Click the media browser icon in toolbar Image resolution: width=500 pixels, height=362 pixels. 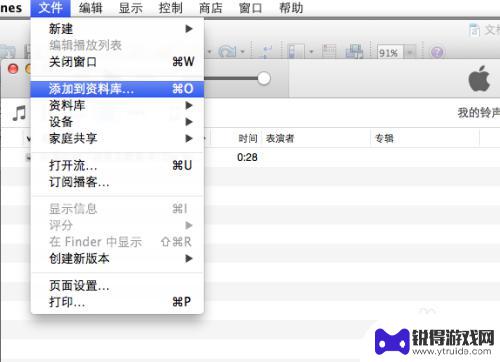pyautogui.click(x=354, y=51)
